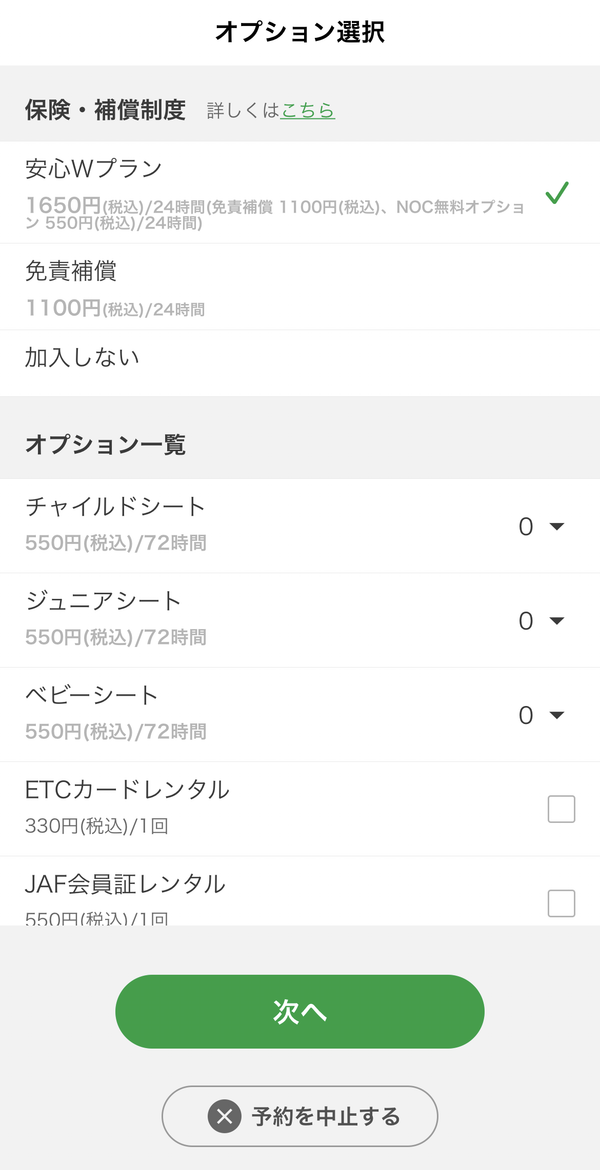This screenshot has height=1170, width=600.
Task: Select the 安心Wプラン insurance option
Action: 300,193
